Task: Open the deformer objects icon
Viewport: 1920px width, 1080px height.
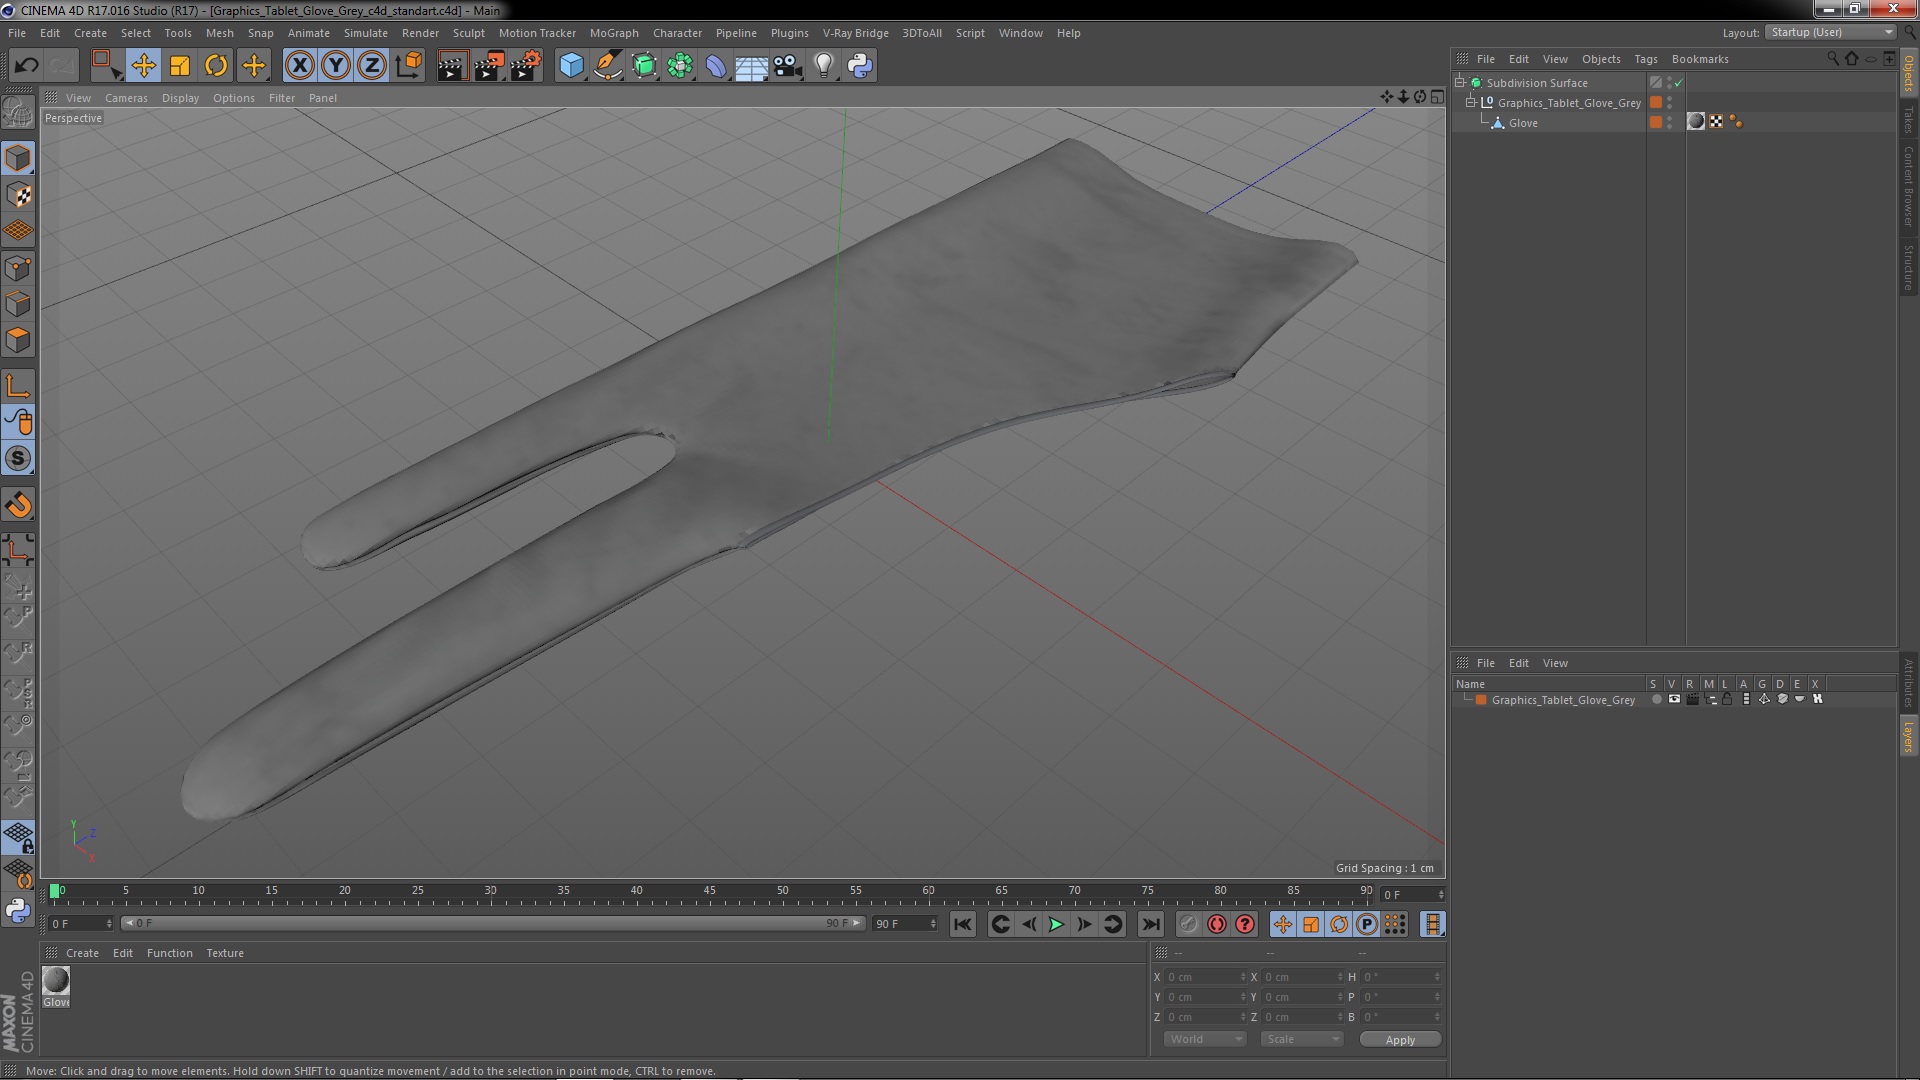Action: pyautogui.click(x=716, y=66)
